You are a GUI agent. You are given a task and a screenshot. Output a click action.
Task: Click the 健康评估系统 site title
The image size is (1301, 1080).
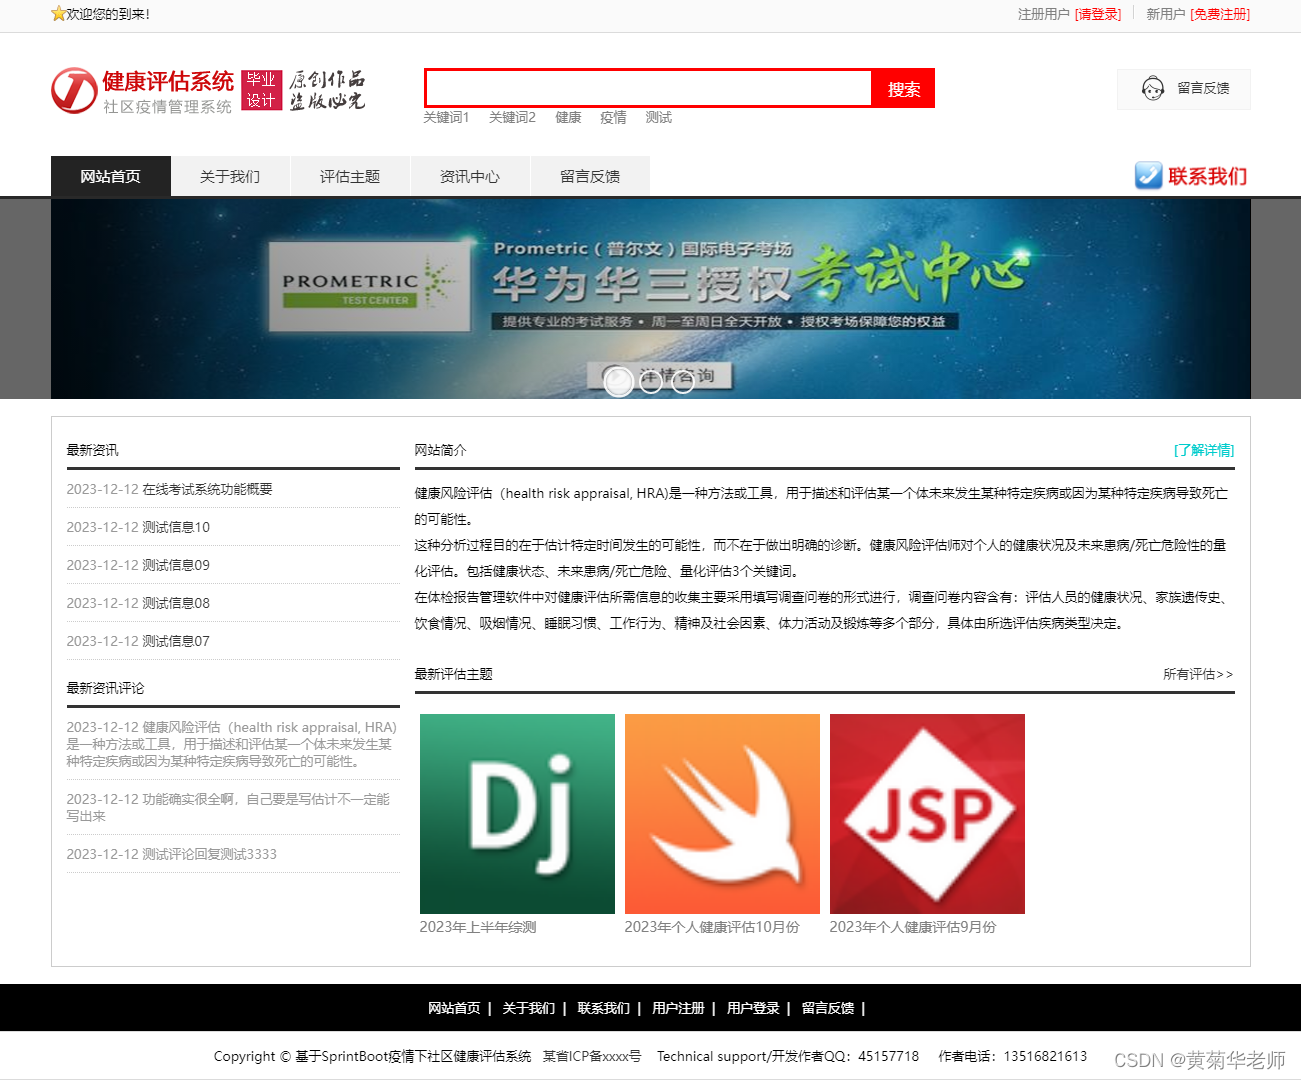(168, 81)
